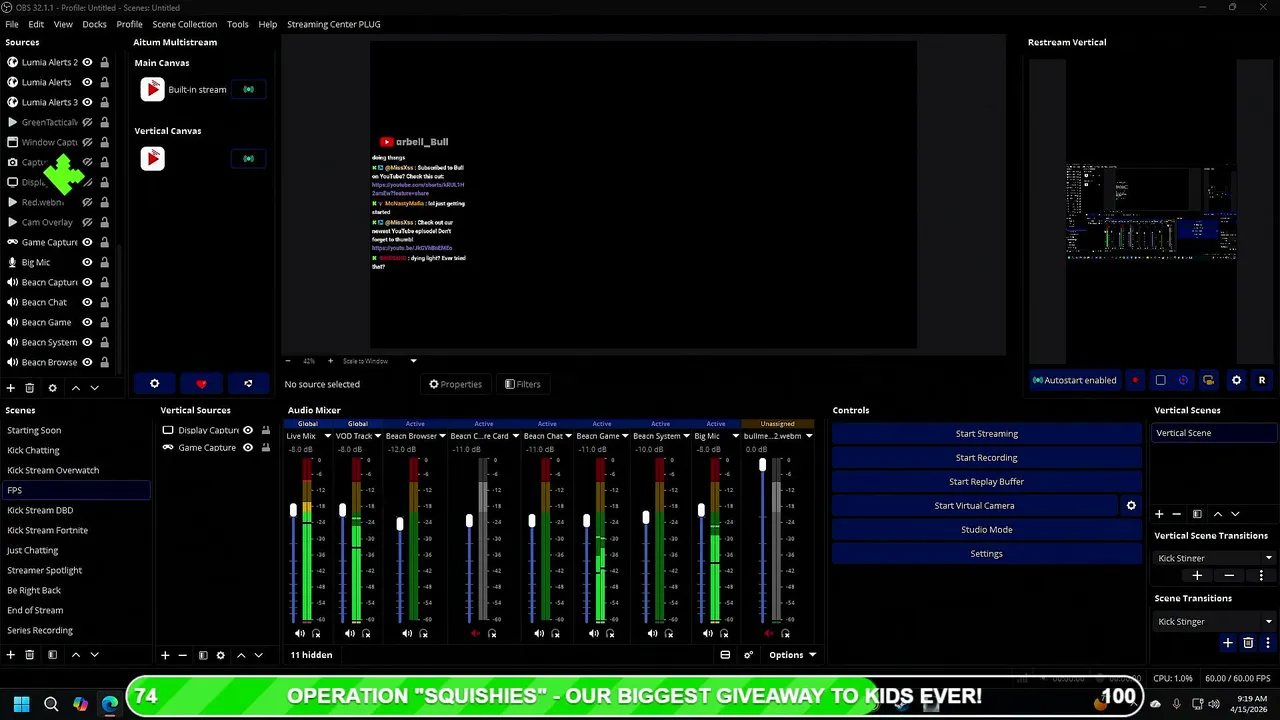
Task: Open the Docks menu
Action: tap(94, 24)
